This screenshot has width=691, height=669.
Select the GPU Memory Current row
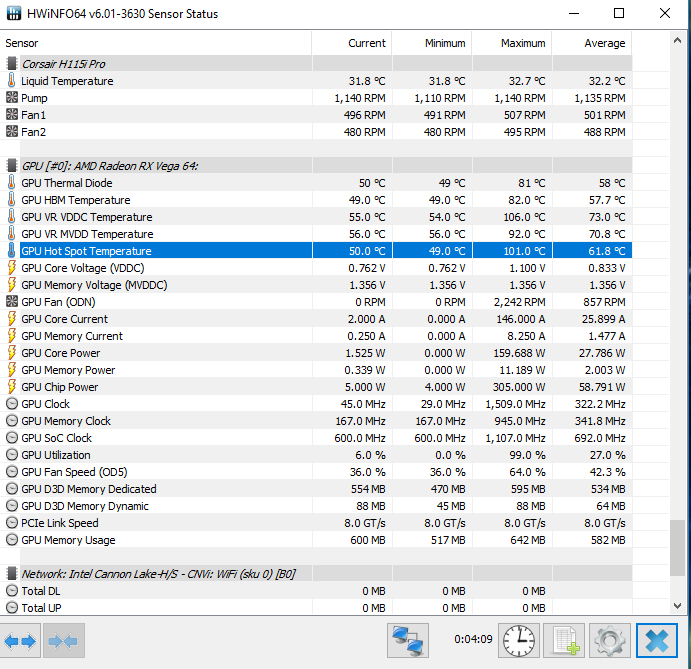click(316, 335)
